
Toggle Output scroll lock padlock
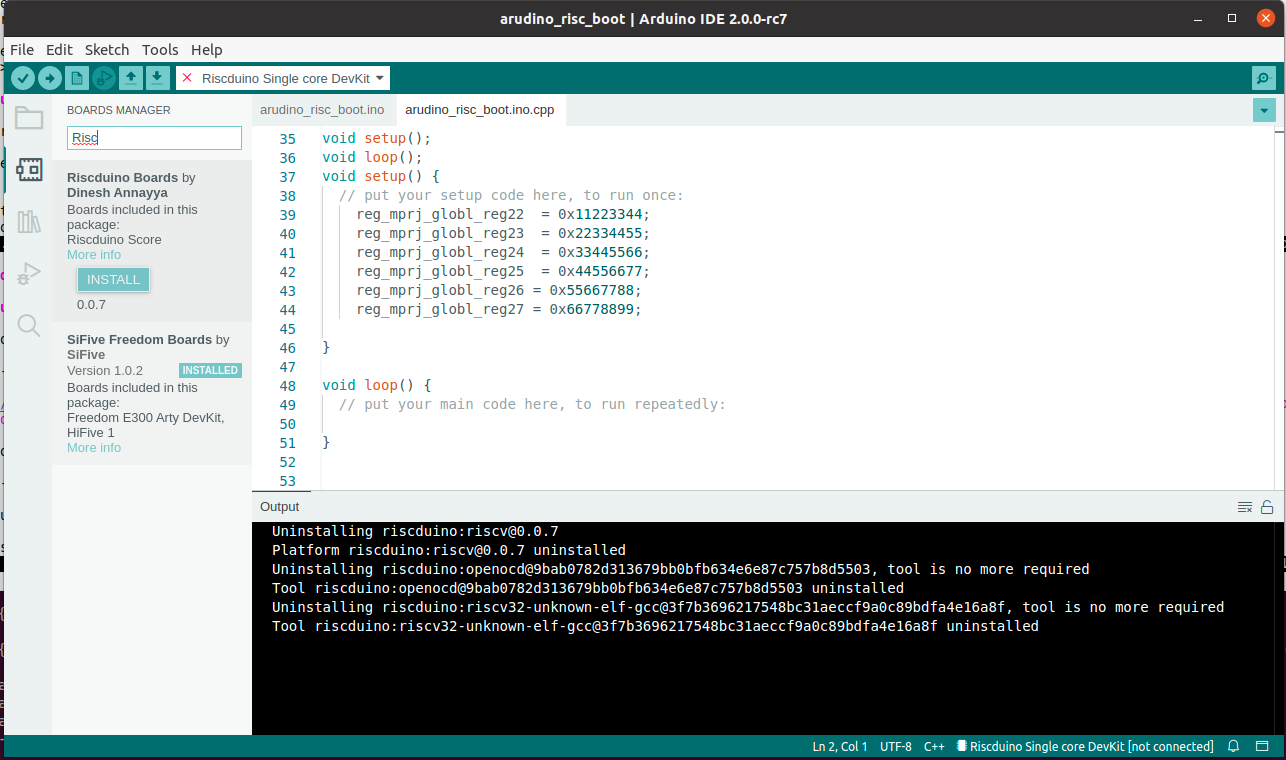pos(1267,507)
